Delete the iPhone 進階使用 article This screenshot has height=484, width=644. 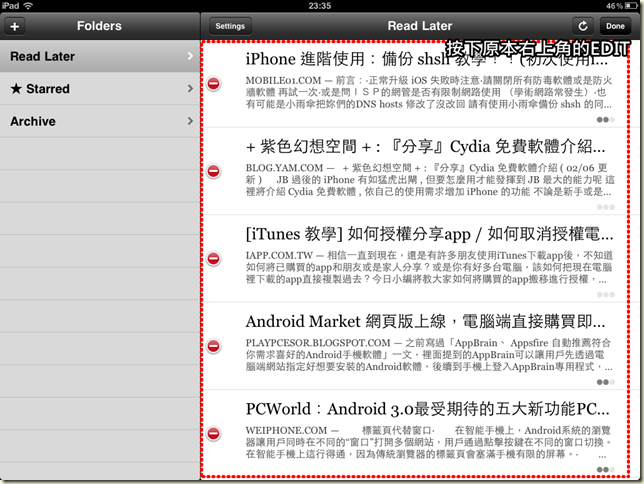[214, 83]
